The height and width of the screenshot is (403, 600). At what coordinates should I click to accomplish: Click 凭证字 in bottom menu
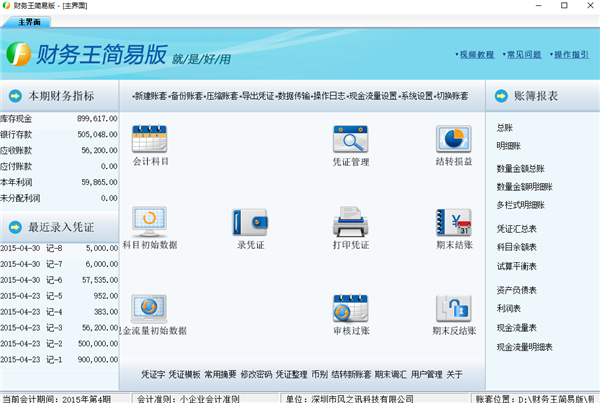click(153, 374)
